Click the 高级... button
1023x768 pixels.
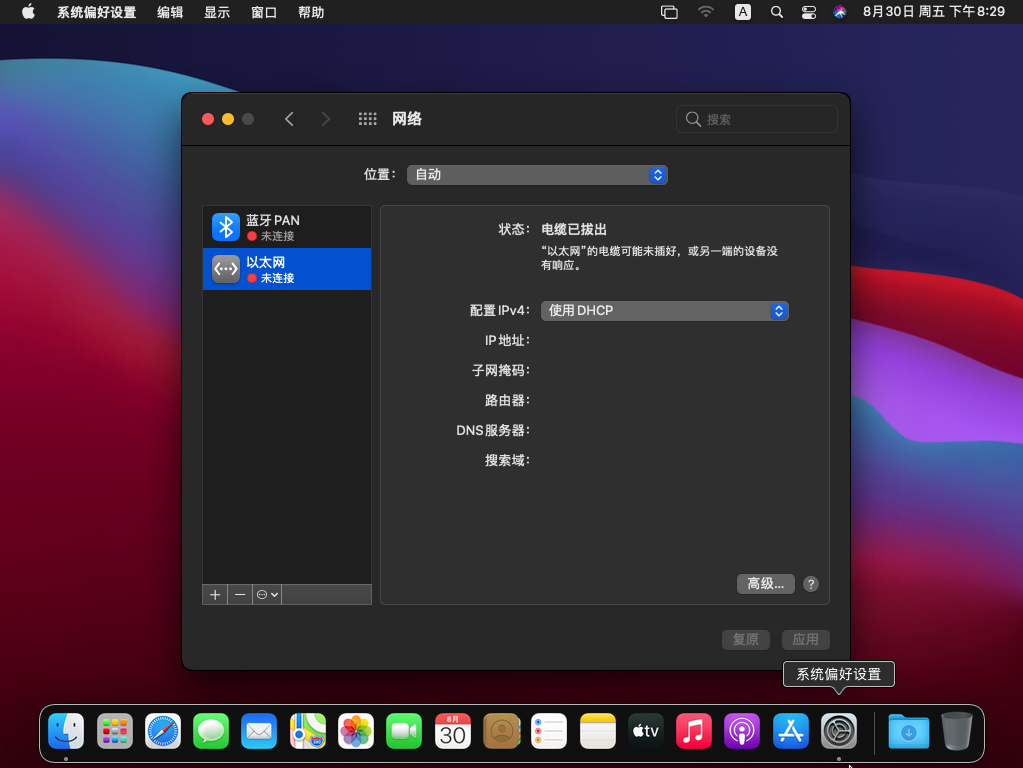pyautogui.click(x=765, y=584)
